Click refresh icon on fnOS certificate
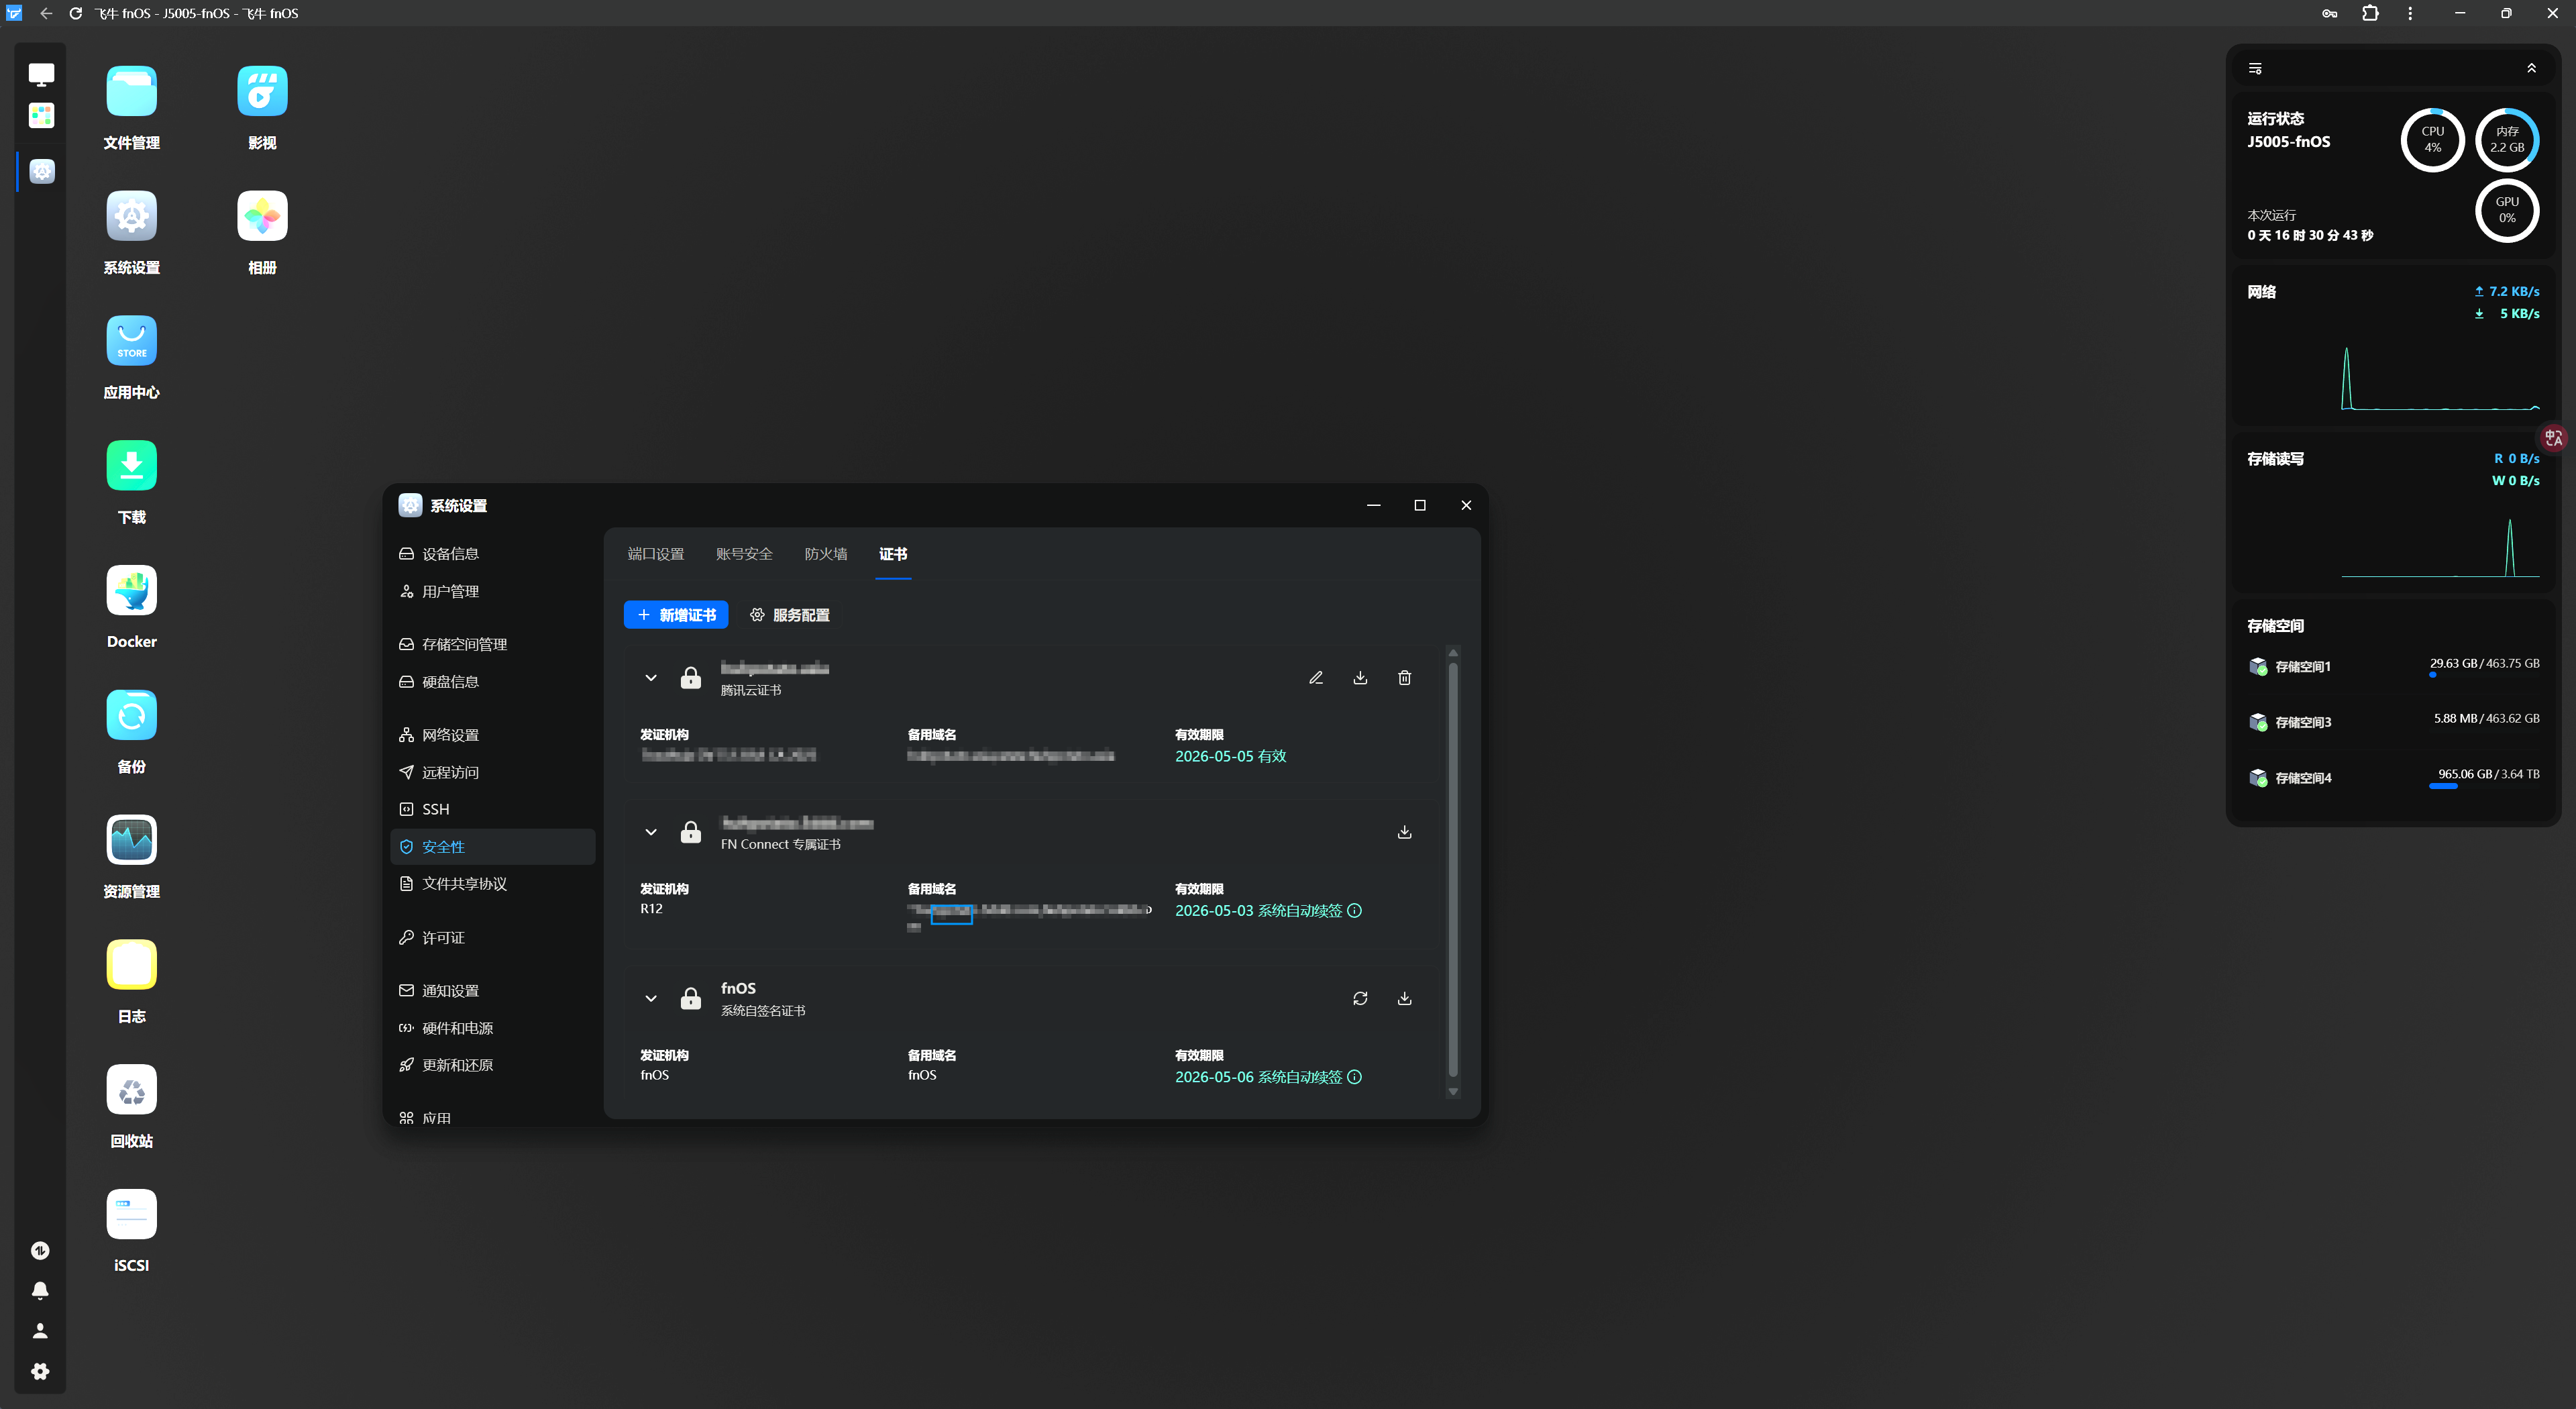This screenshot has width=2576, height=1409. [1360, 999]
